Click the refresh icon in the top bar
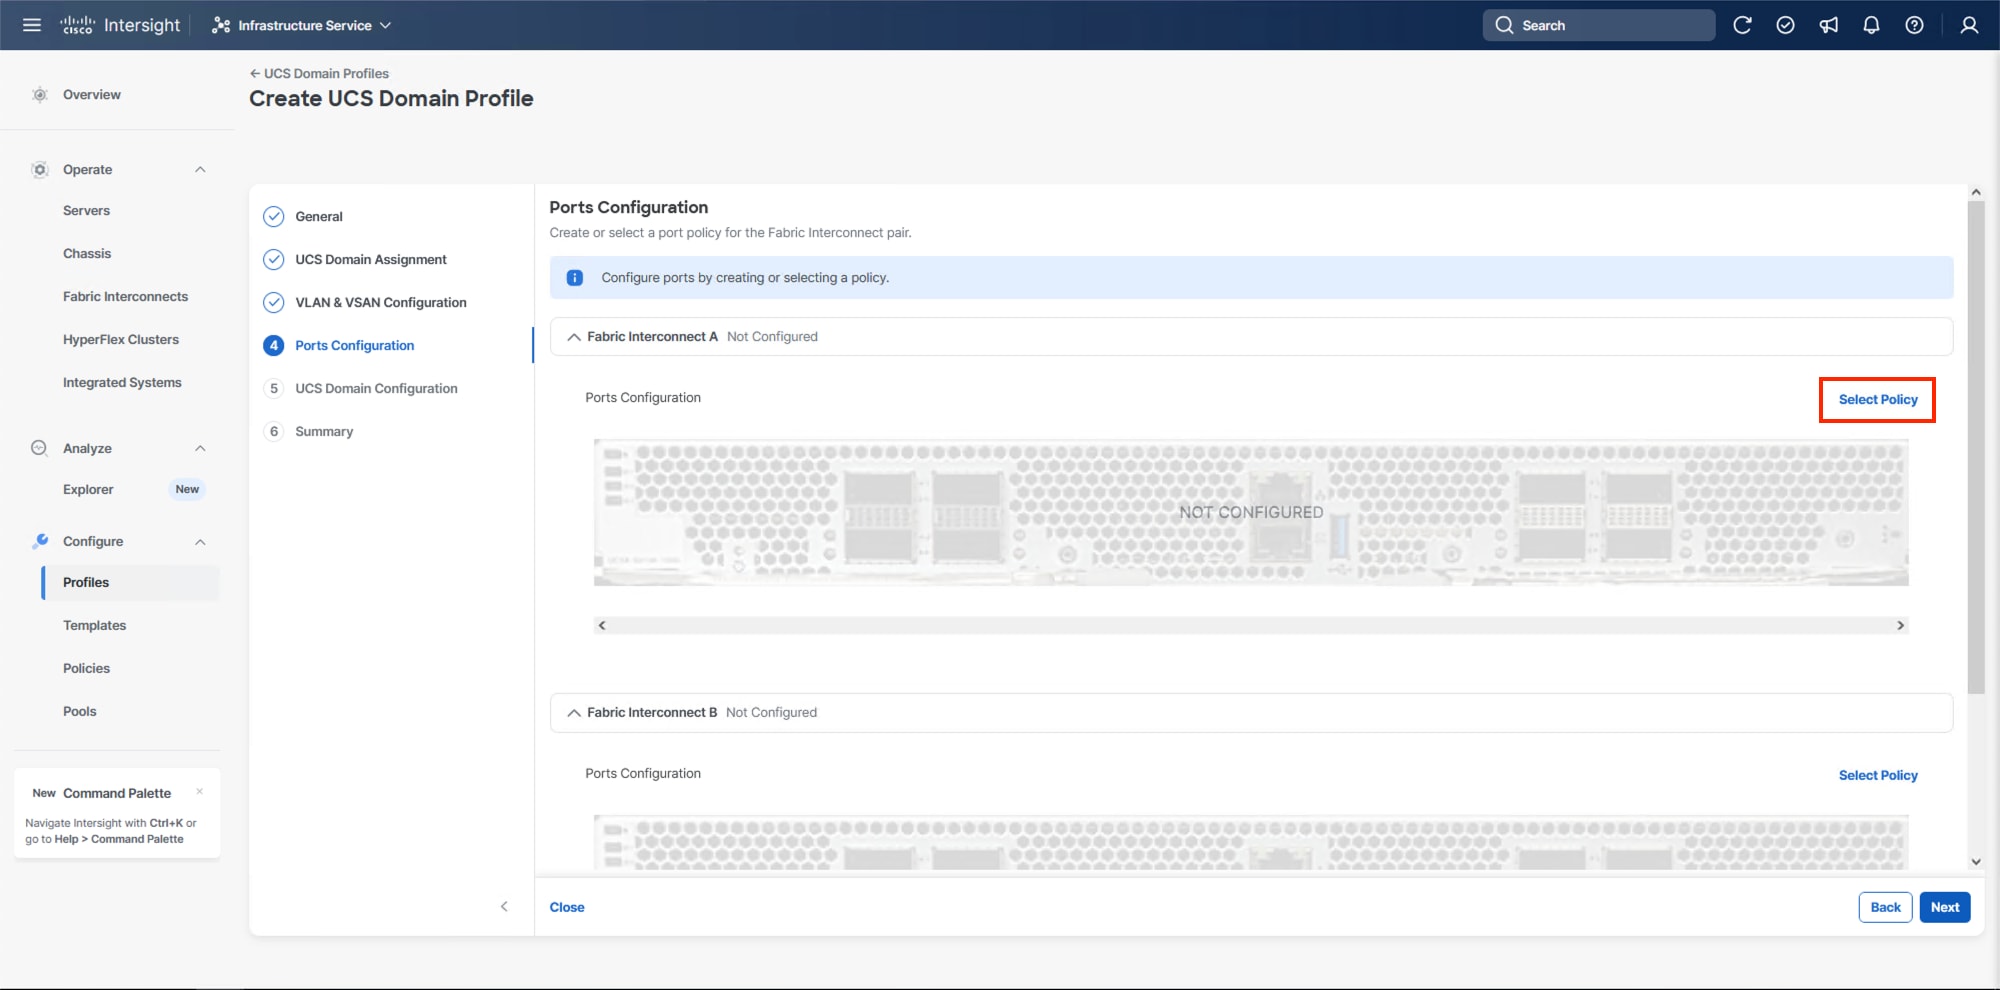The width and height of the screenshot is (2000, 990). 1743,25
